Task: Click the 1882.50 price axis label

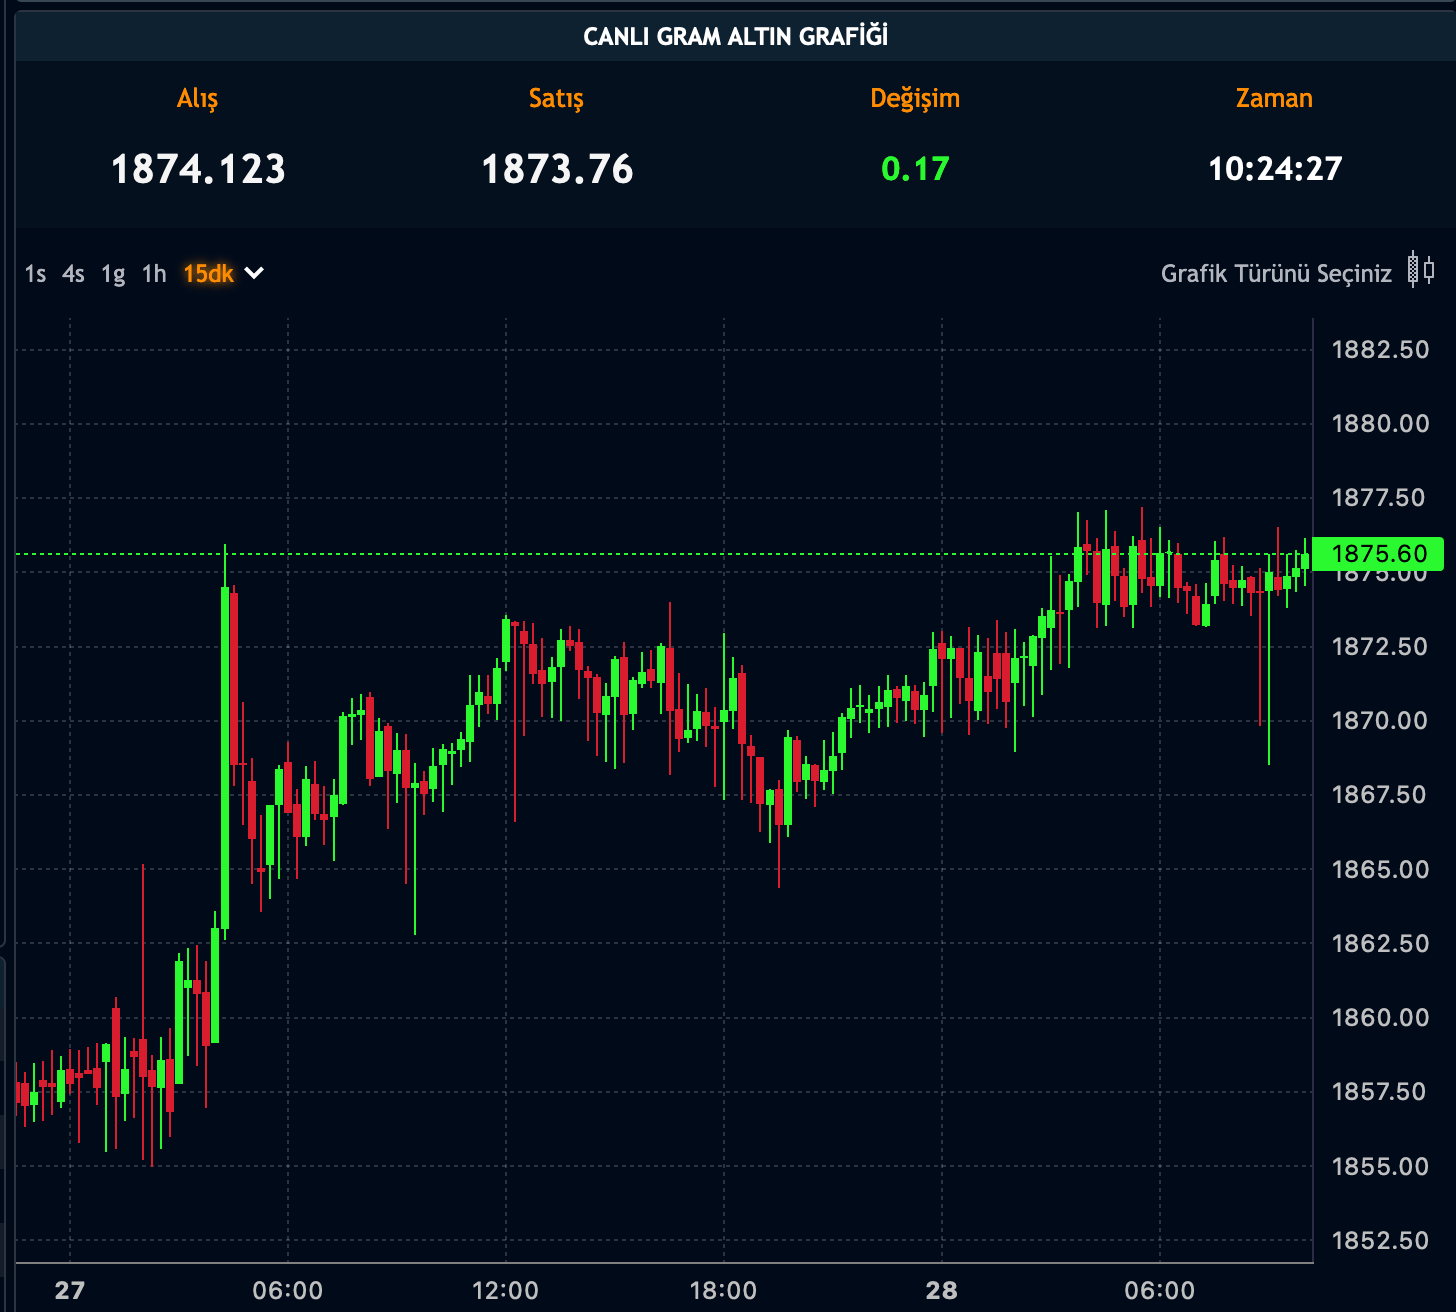Action: point(1380,350)
